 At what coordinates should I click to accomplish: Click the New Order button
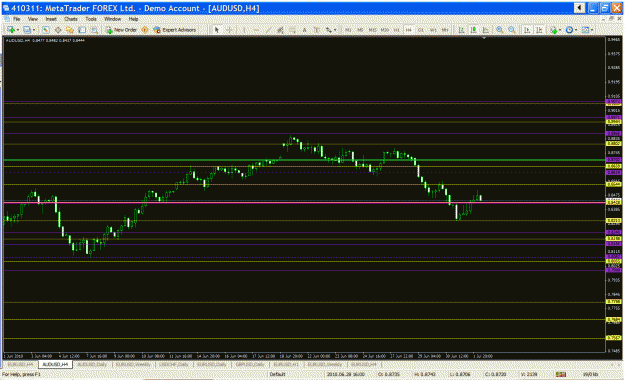click(121, 30)
